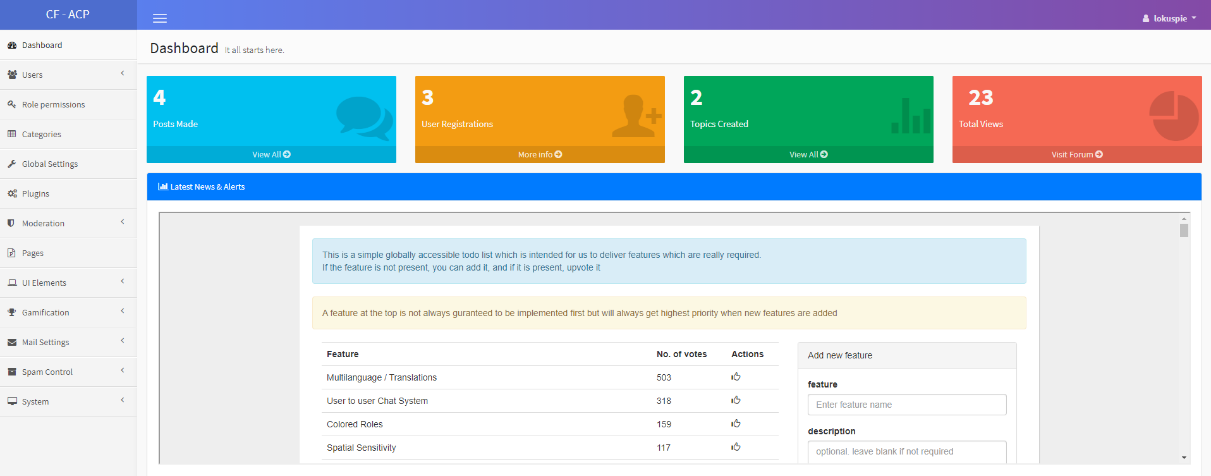Click the Users group icon in sidebar

12,75
